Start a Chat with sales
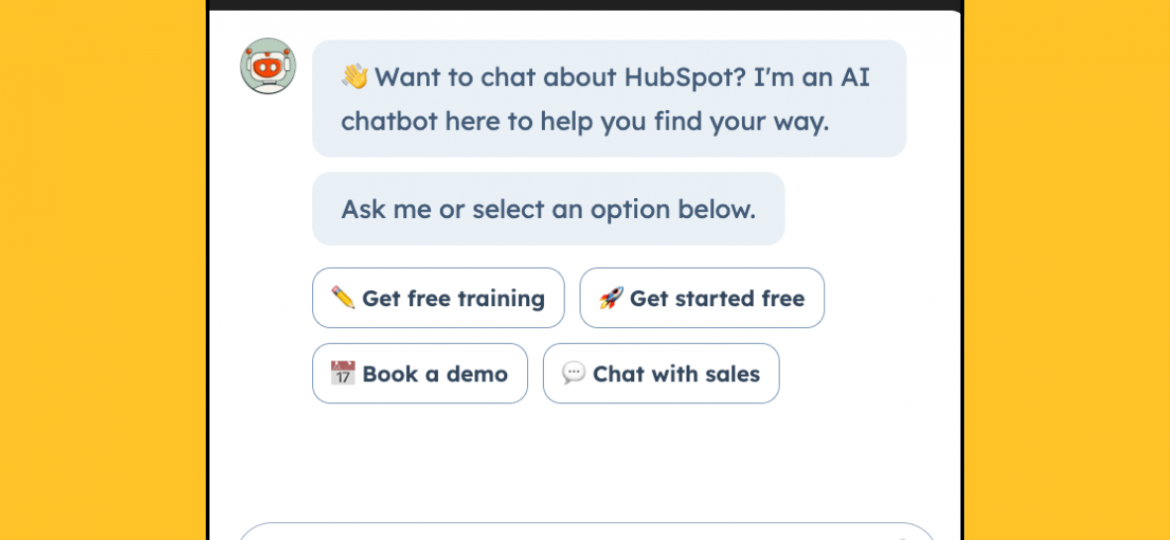1170x540 pixels. tap(676, 374)
